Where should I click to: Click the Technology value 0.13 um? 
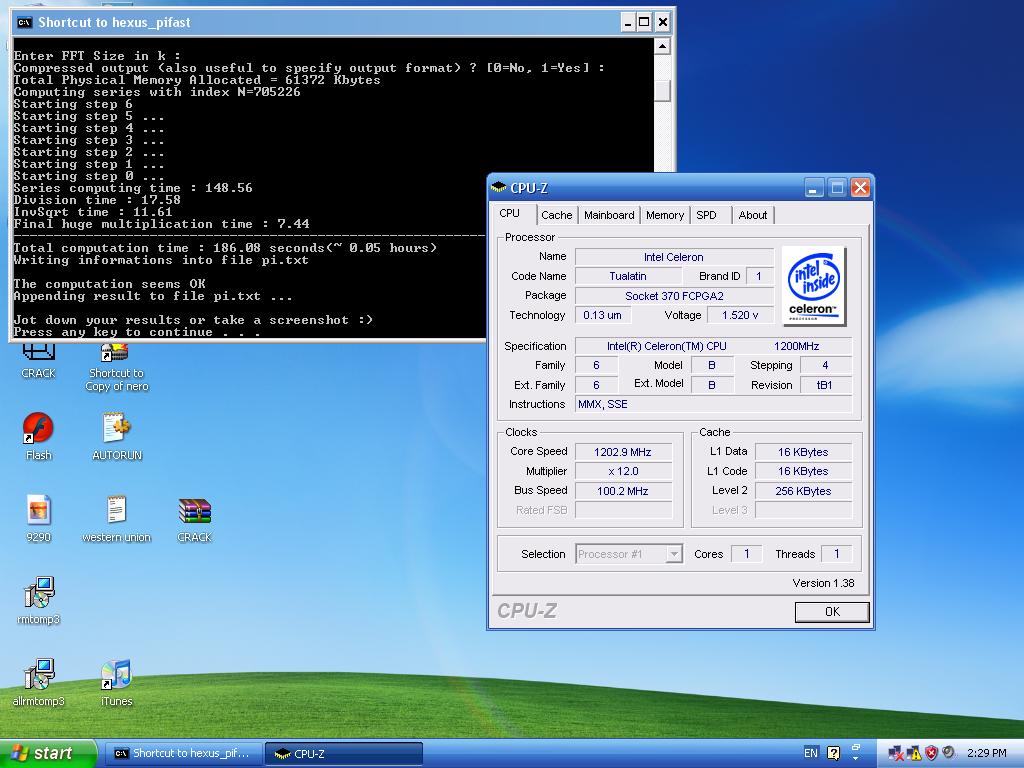coord(603,315)
